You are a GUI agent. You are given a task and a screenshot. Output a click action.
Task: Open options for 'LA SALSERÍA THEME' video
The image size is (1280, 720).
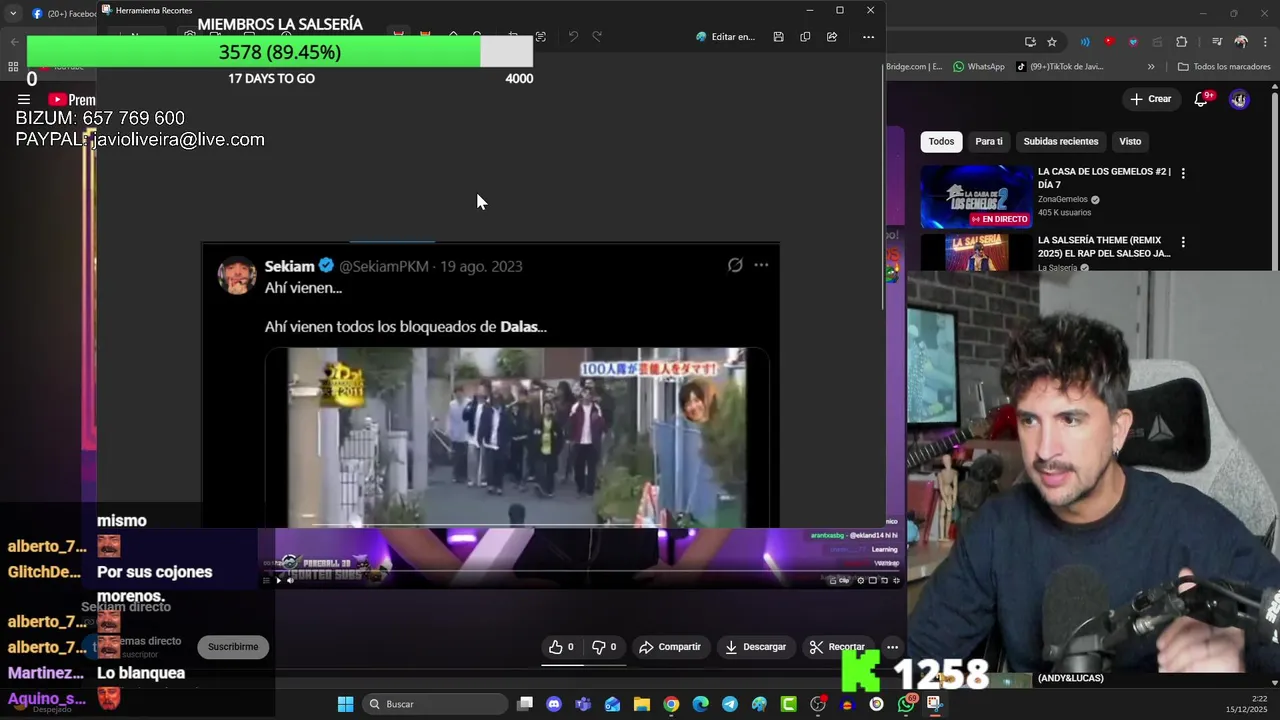1183,242
